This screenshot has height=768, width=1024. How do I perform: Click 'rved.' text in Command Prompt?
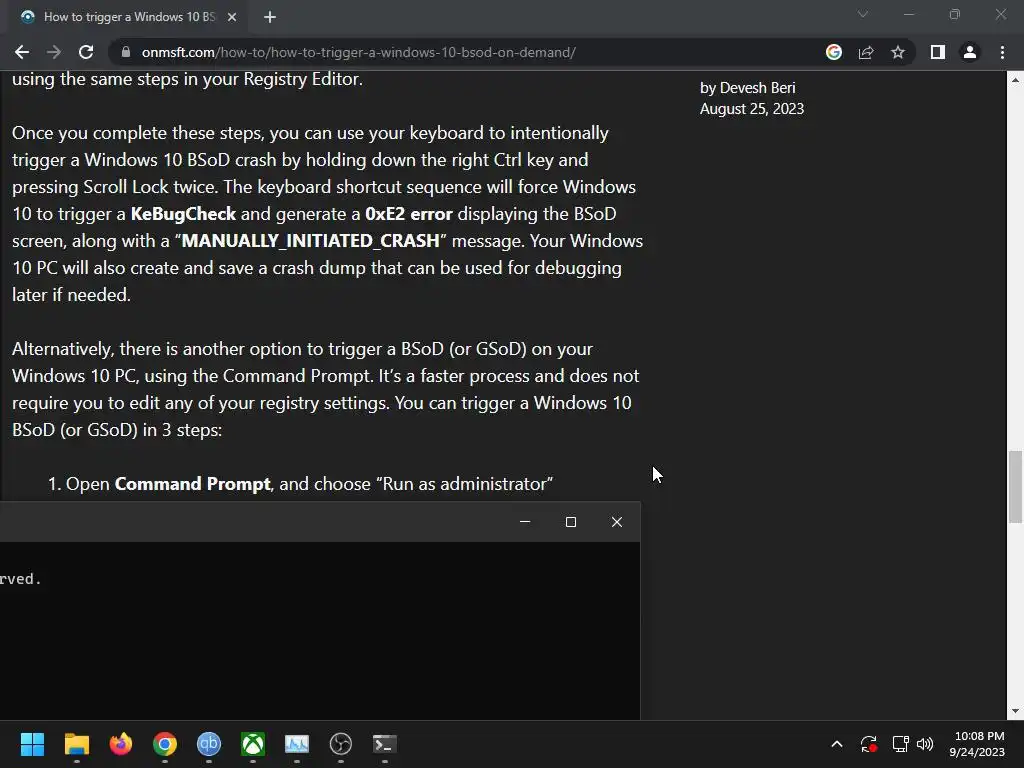[x=20, y=579]
